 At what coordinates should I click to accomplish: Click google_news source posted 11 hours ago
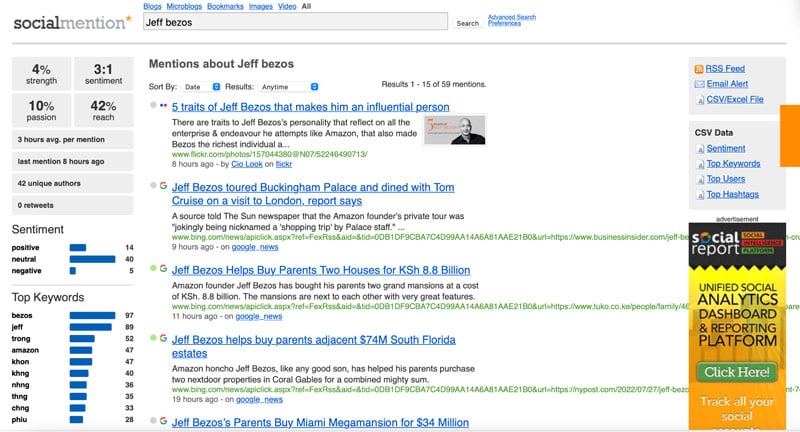tap(259, 316)
